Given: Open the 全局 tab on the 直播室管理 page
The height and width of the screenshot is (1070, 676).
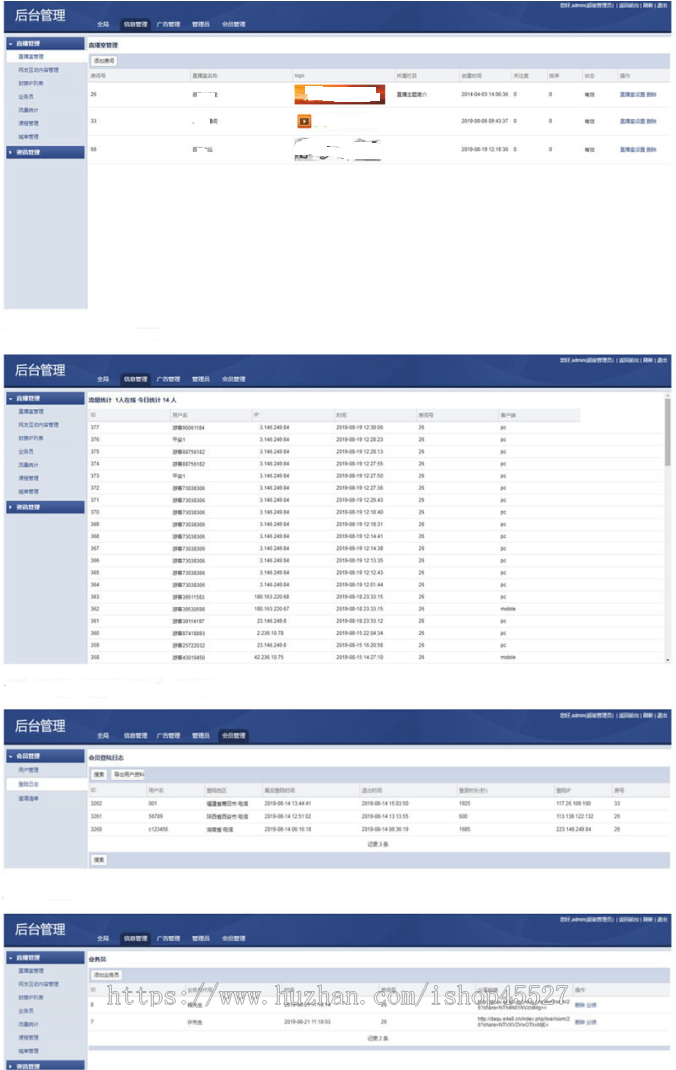Looking at the screenshot, I should pyautogui.click(x=103, y=24).
